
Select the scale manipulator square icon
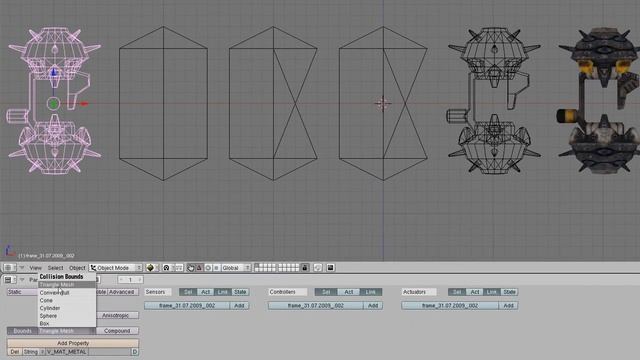point(216,268)
